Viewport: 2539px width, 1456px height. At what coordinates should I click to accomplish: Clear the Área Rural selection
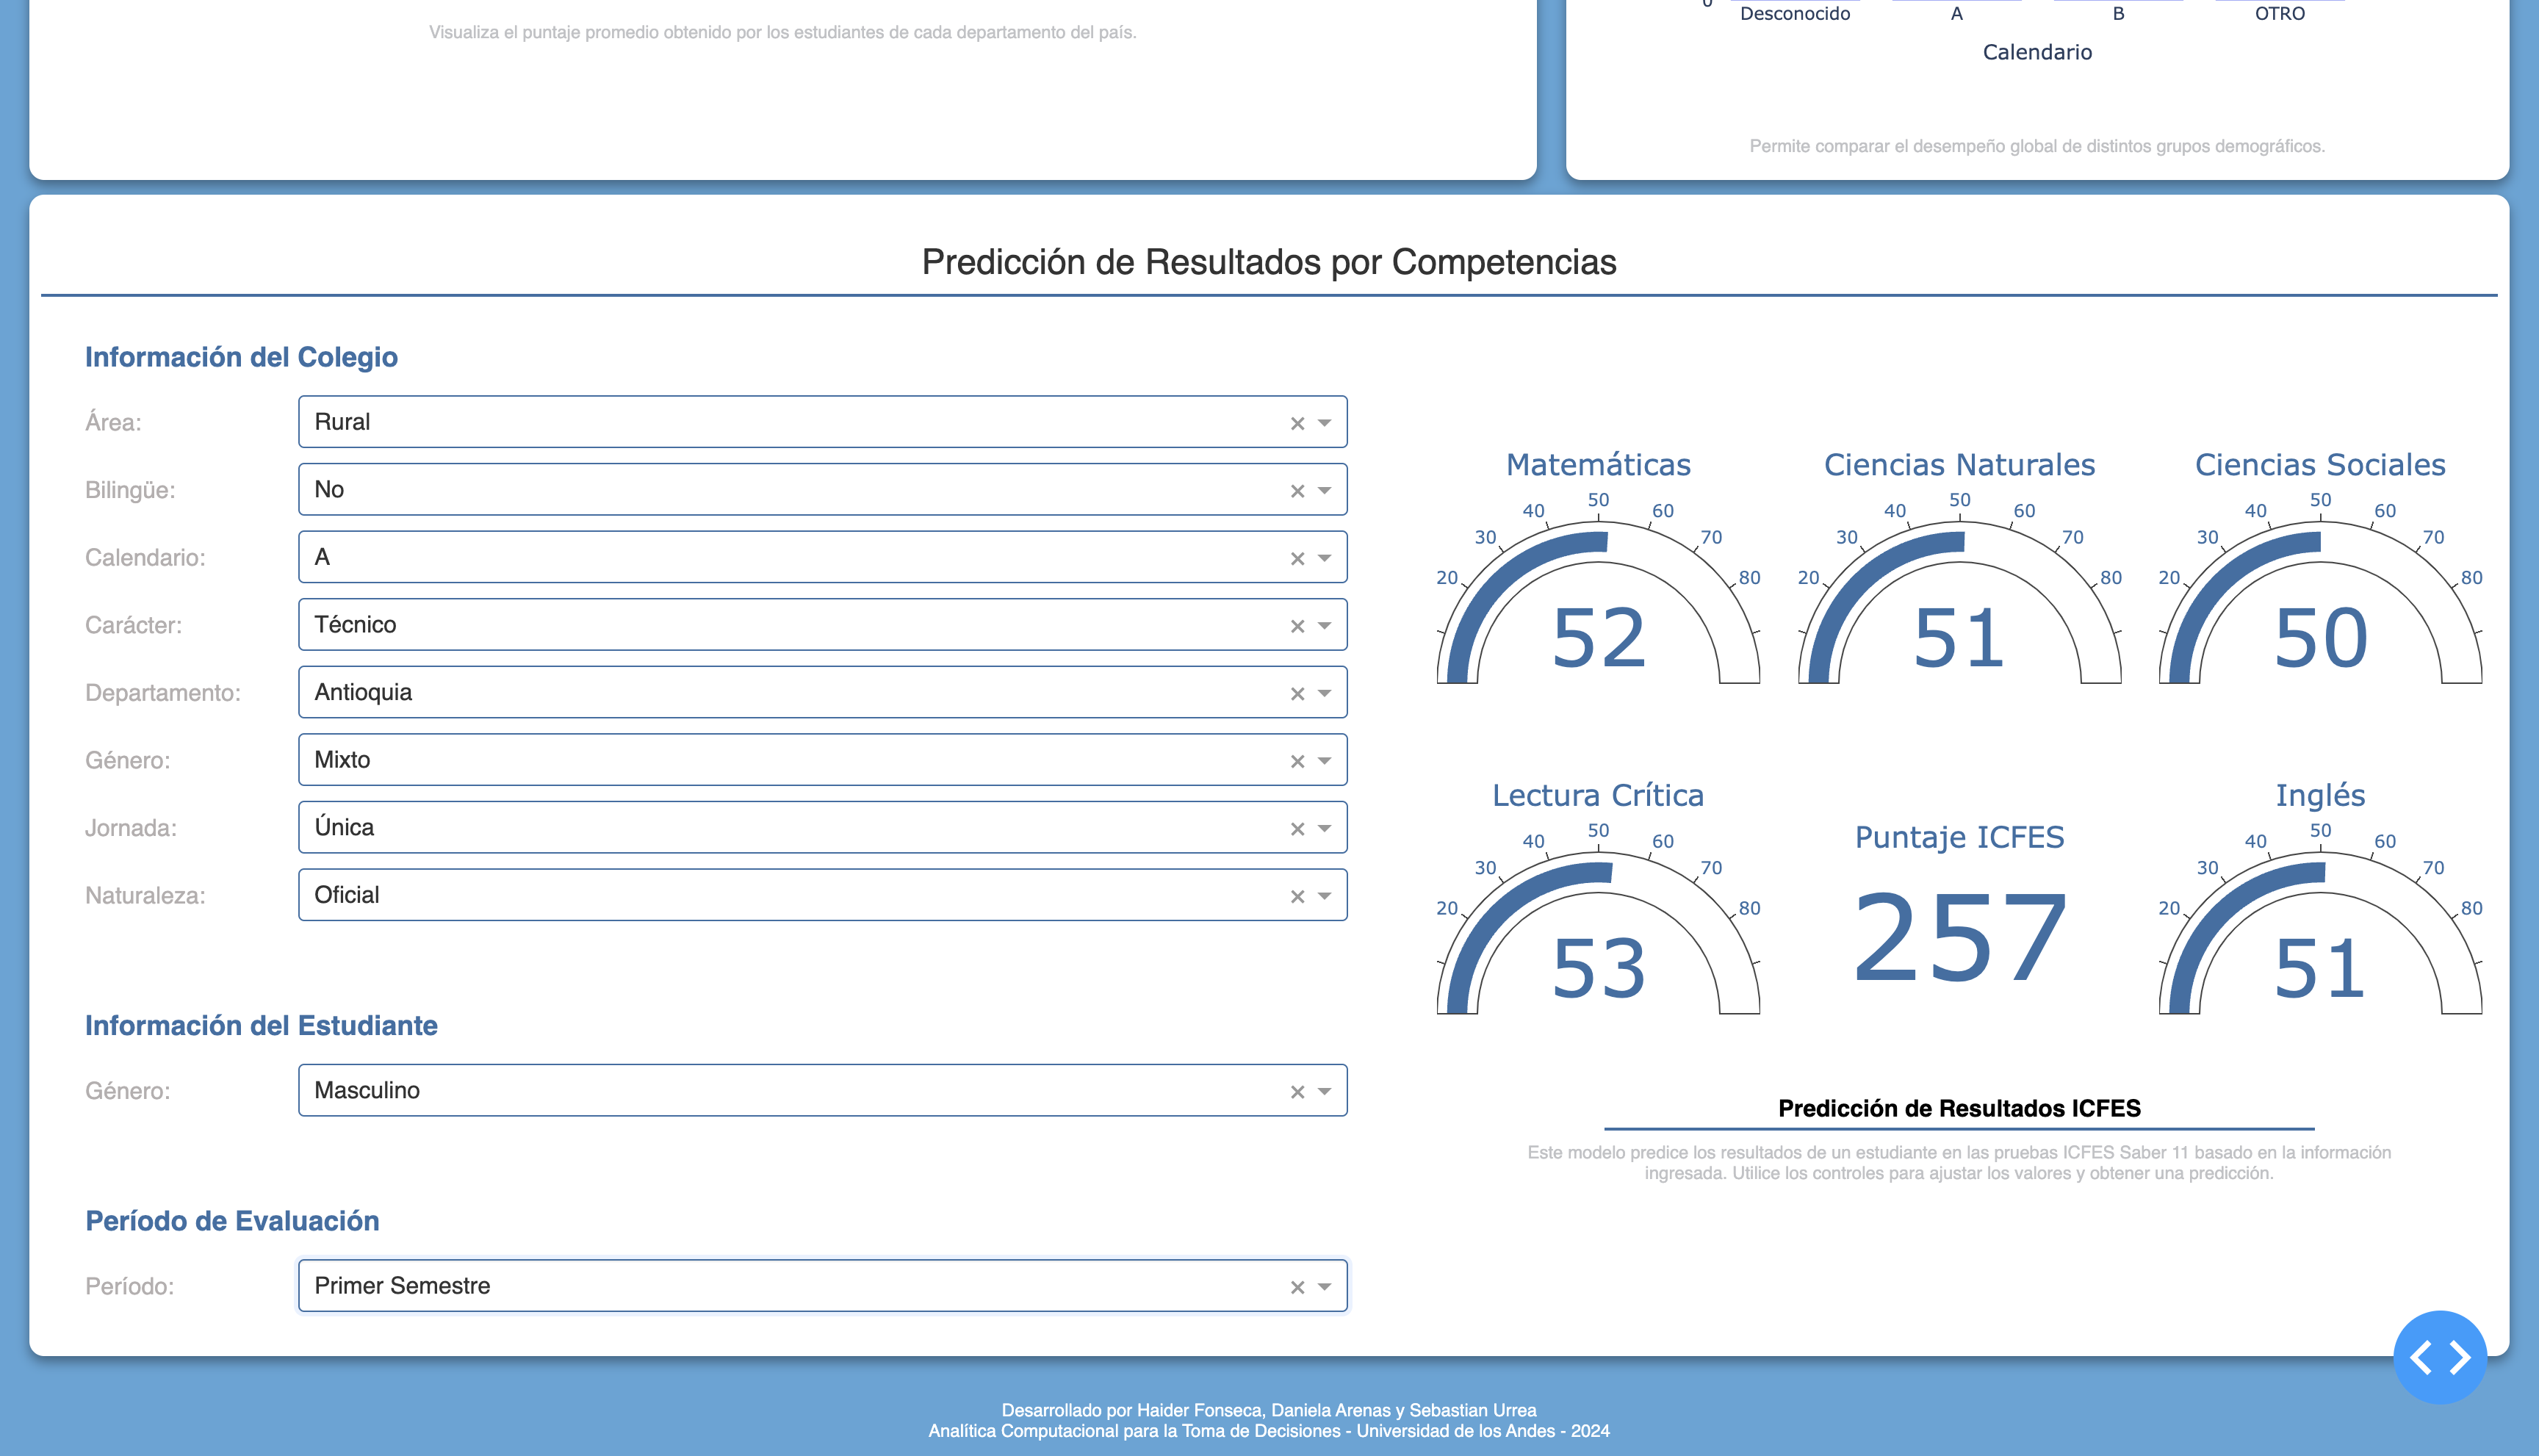click(x=1297, y=423)
